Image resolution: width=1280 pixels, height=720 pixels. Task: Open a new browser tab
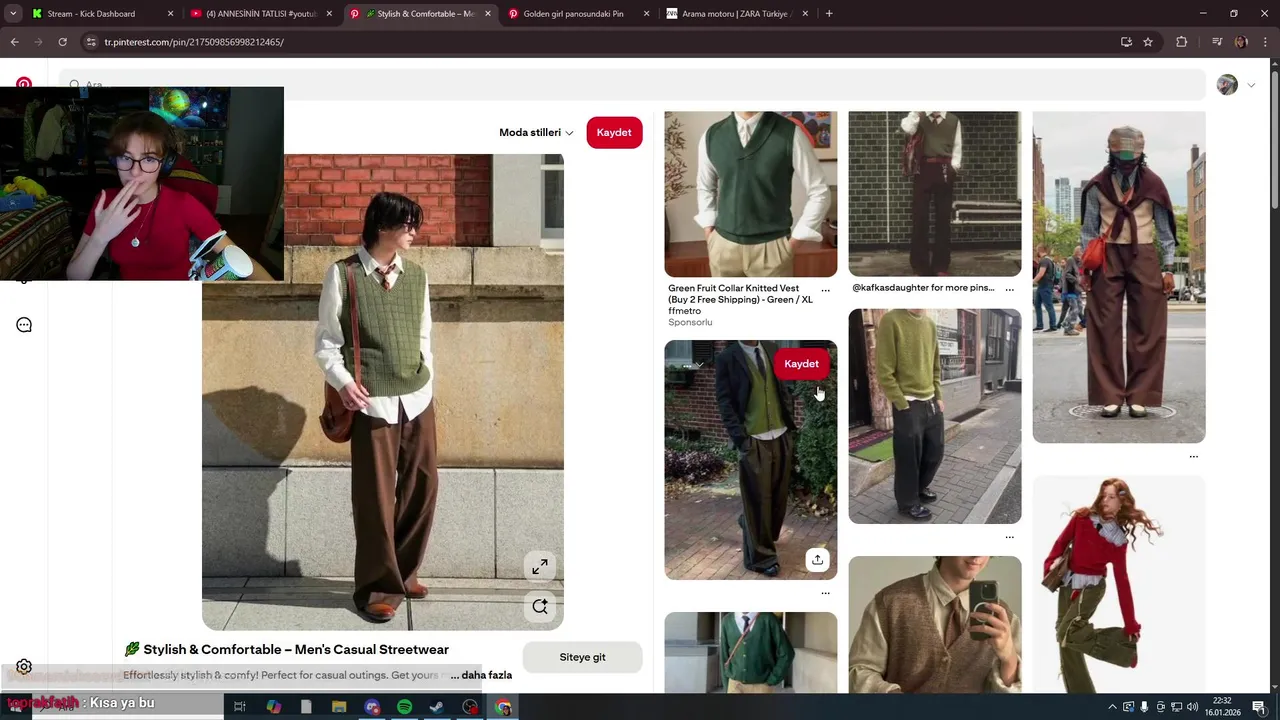[829, 14]
